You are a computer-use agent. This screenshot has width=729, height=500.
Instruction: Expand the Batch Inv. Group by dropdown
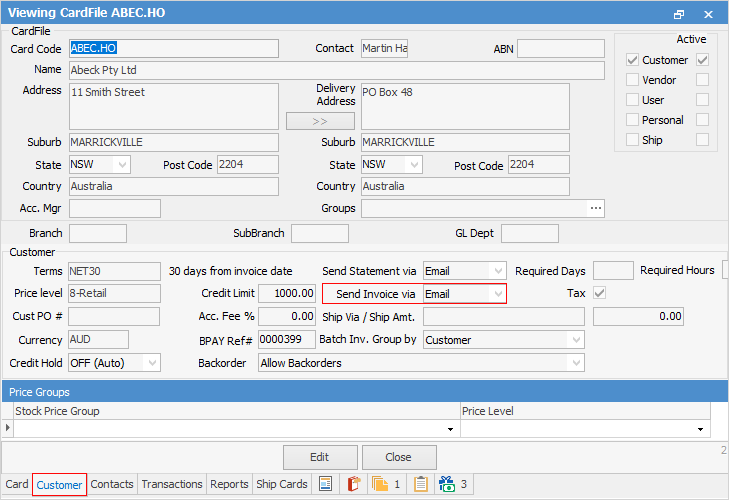coord(575,340)
